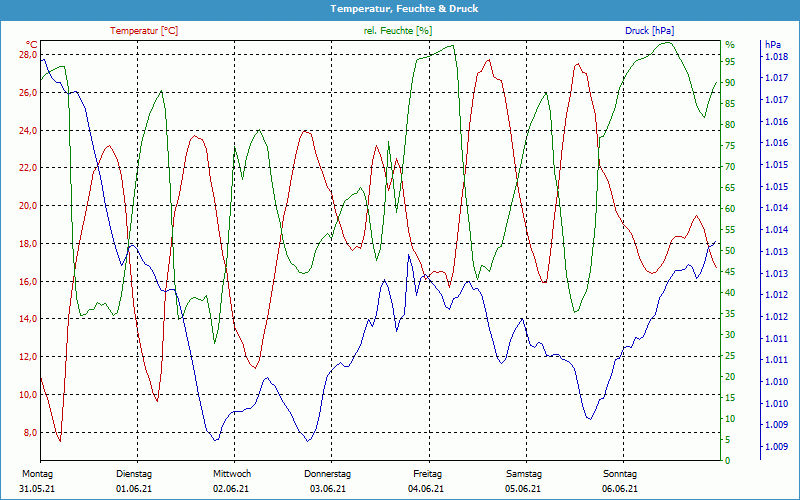The height and width of the screenshot is (500, 800).
Task: Click the 'Donnerstag' day label
Action: click(328, 473)
